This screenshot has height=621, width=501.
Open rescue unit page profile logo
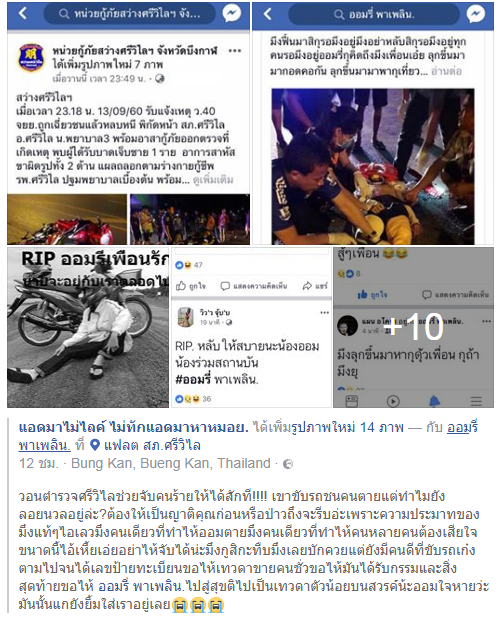coord(31,57)
